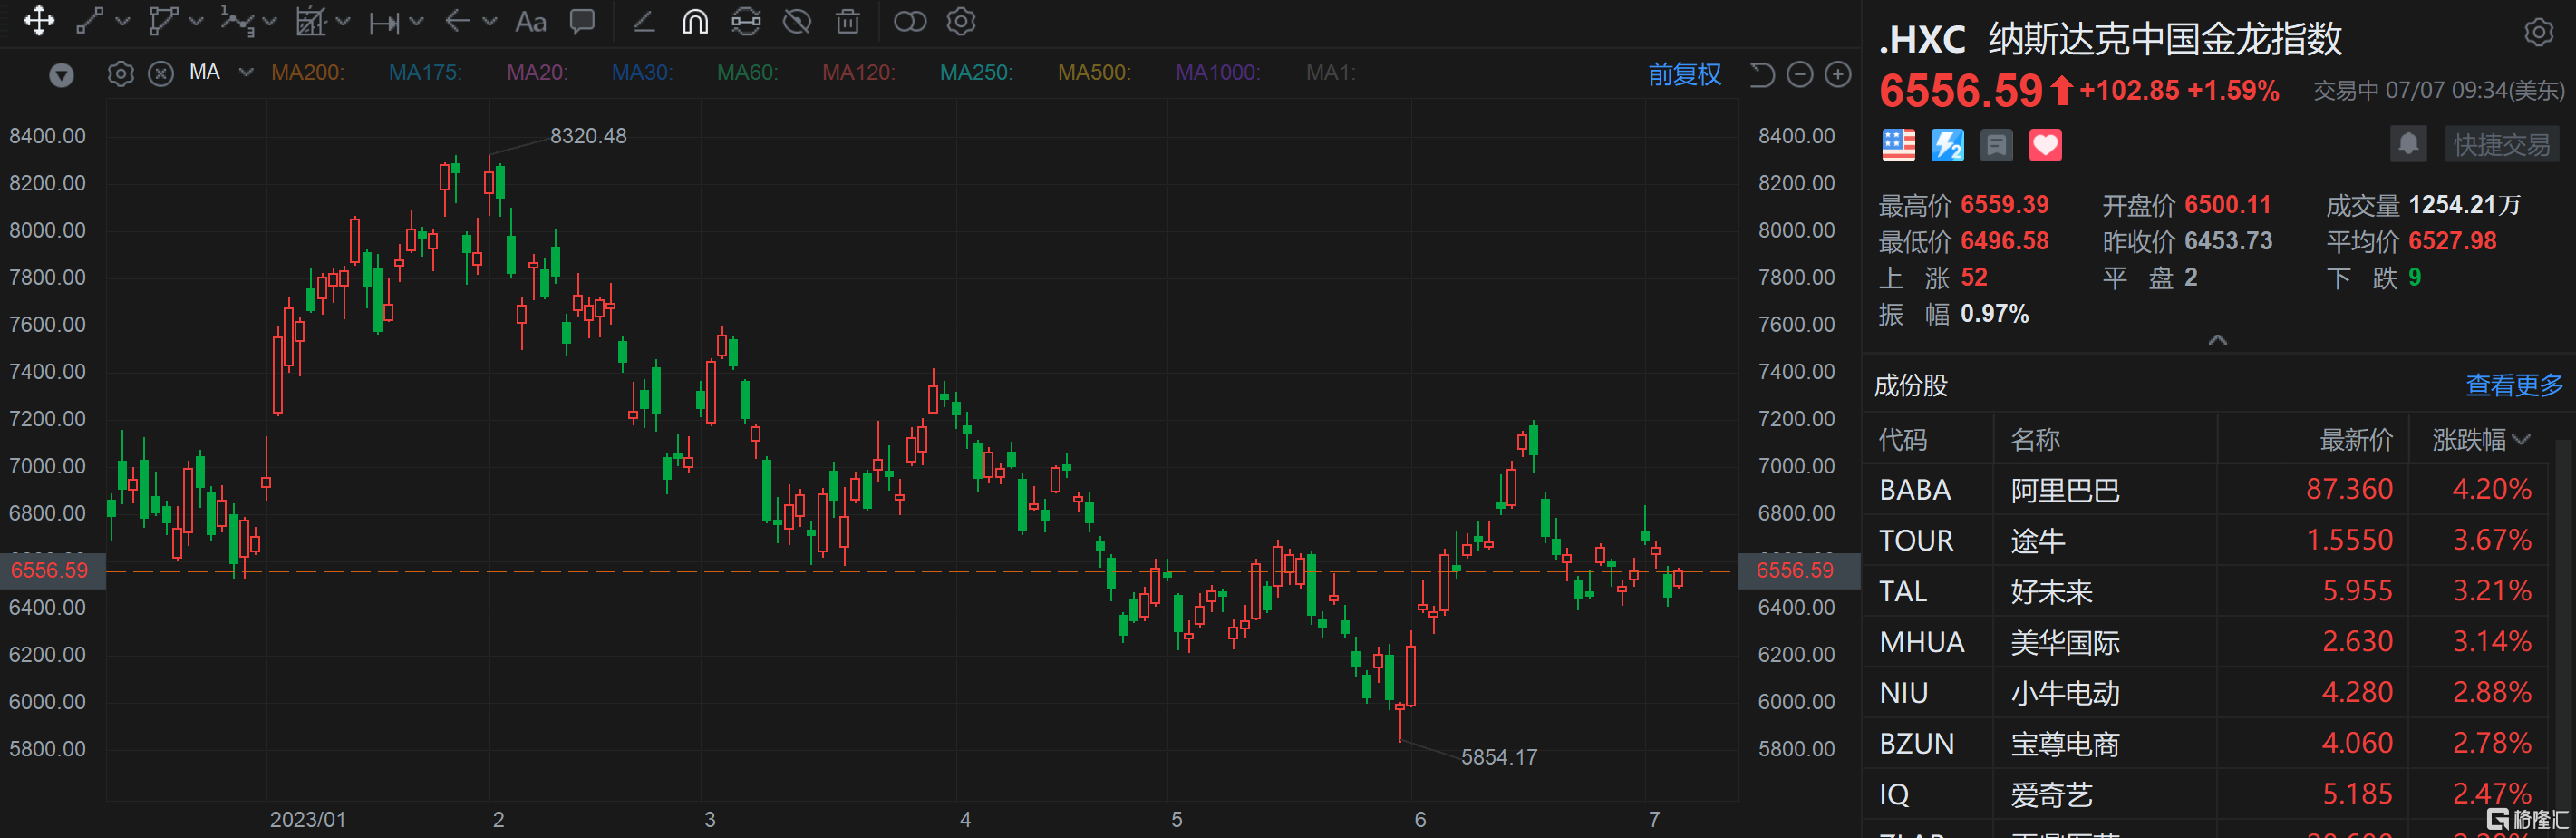Viewport: 2576px width, 838px height.
Task: Click the blue lightning level-2 icon
Action: [x=1948, y=146]
